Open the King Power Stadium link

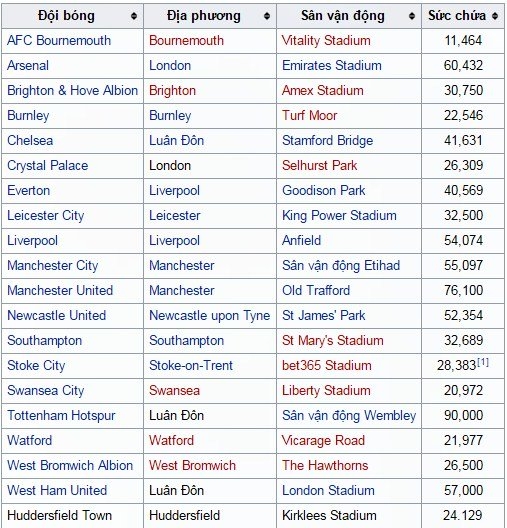pyautogui.click(x=339, y=216)
